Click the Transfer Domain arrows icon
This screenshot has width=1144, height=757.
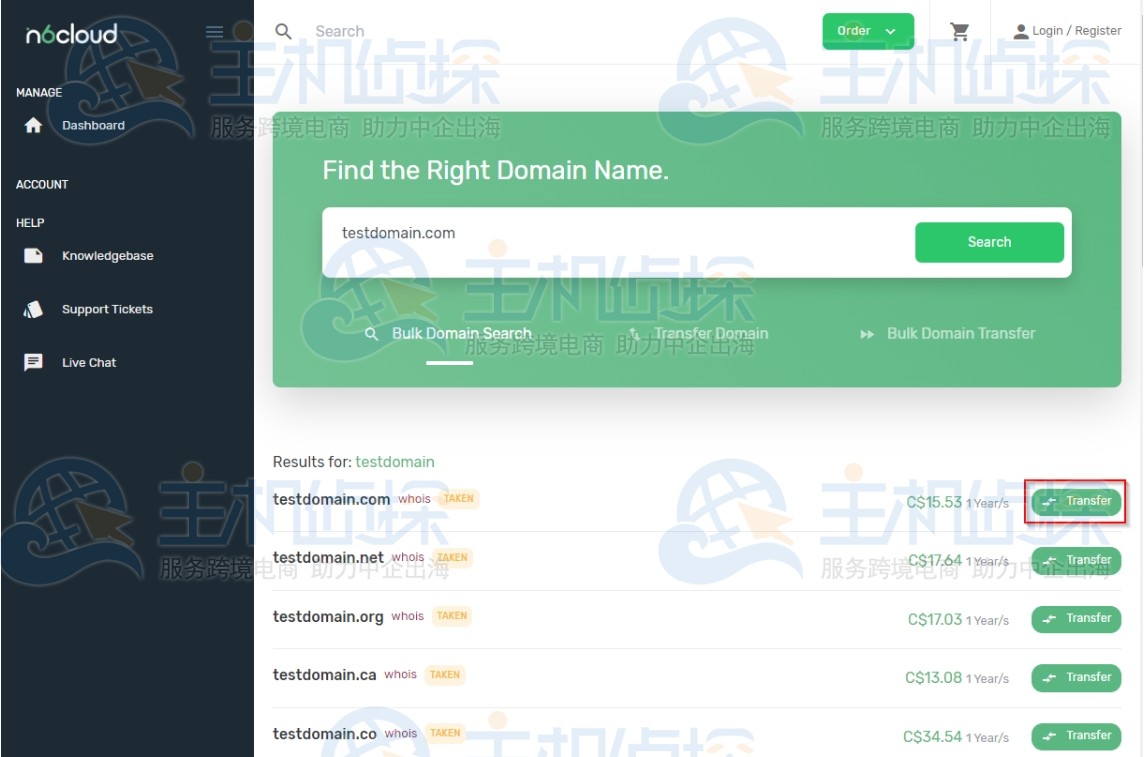(633, 334)
